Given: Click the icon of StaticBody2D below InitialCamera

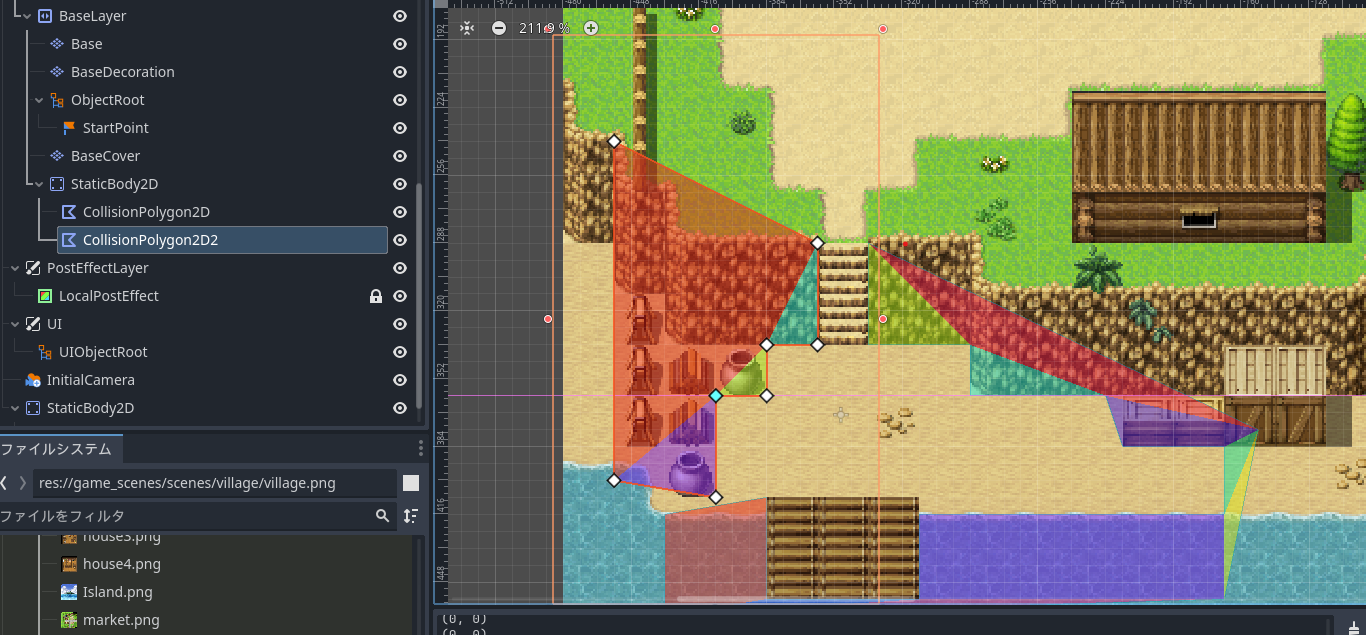Looking at the screenshot, I should 32,408.
